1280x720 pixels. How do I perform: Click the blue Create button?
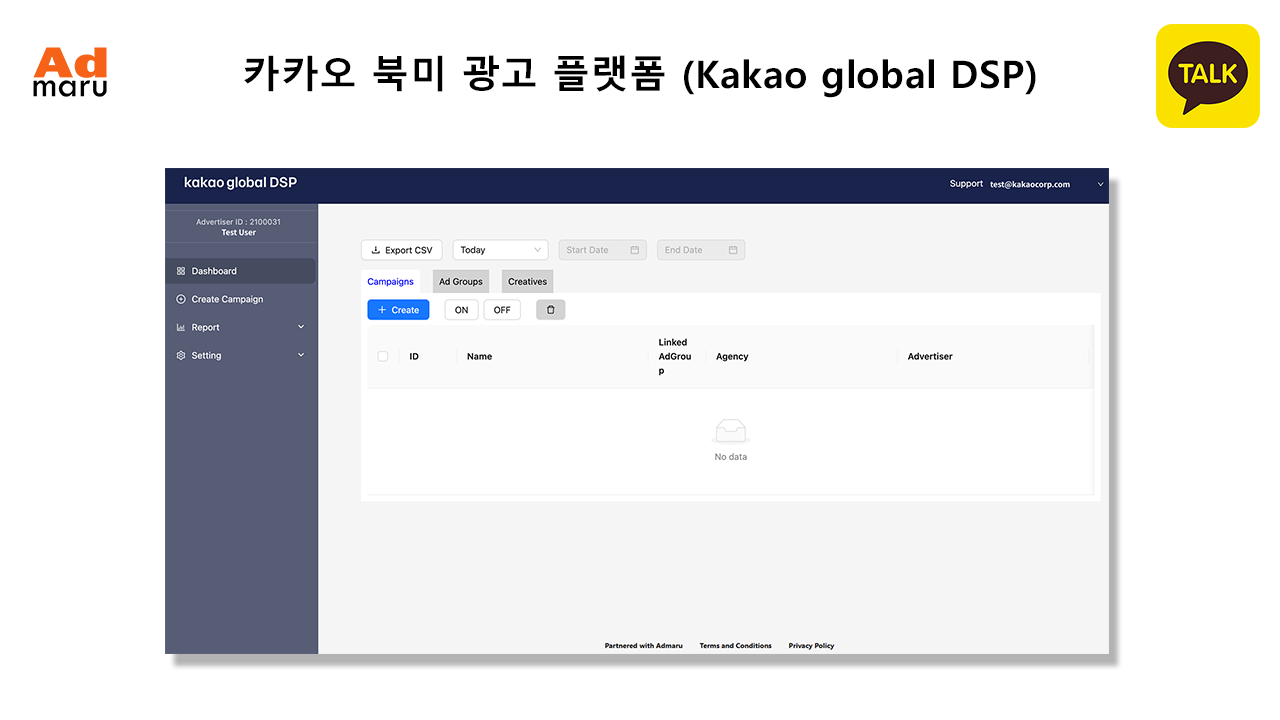pyautogui.click(x=398, y=310)
